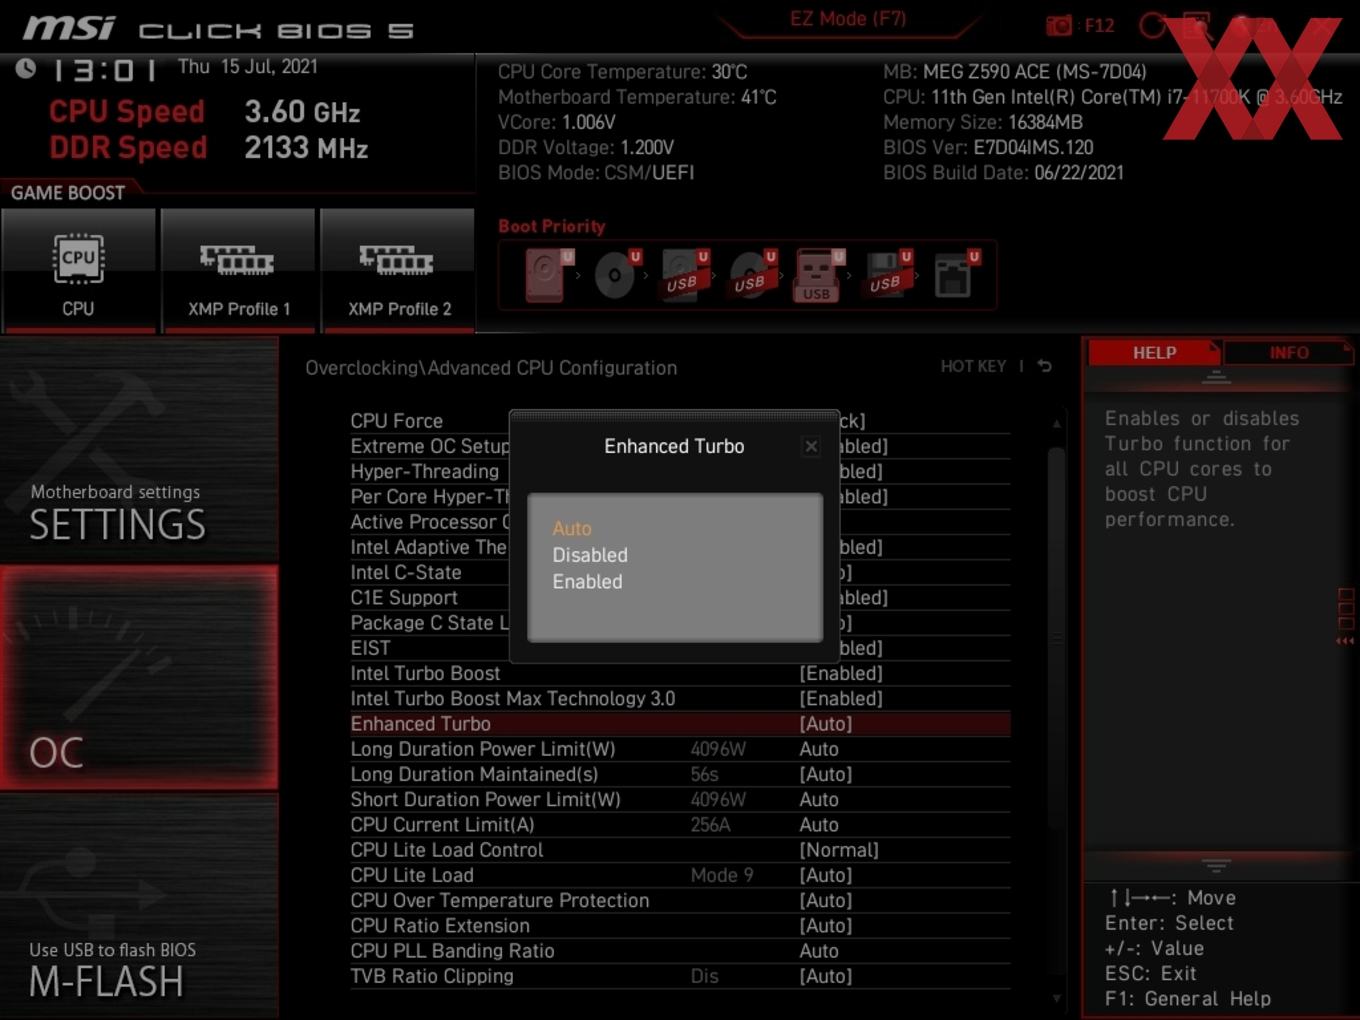Click CPU PLL Banding Ratio Auto field
The height and width of the screenshot is (1020, 1360).
(x=819, y=951)
